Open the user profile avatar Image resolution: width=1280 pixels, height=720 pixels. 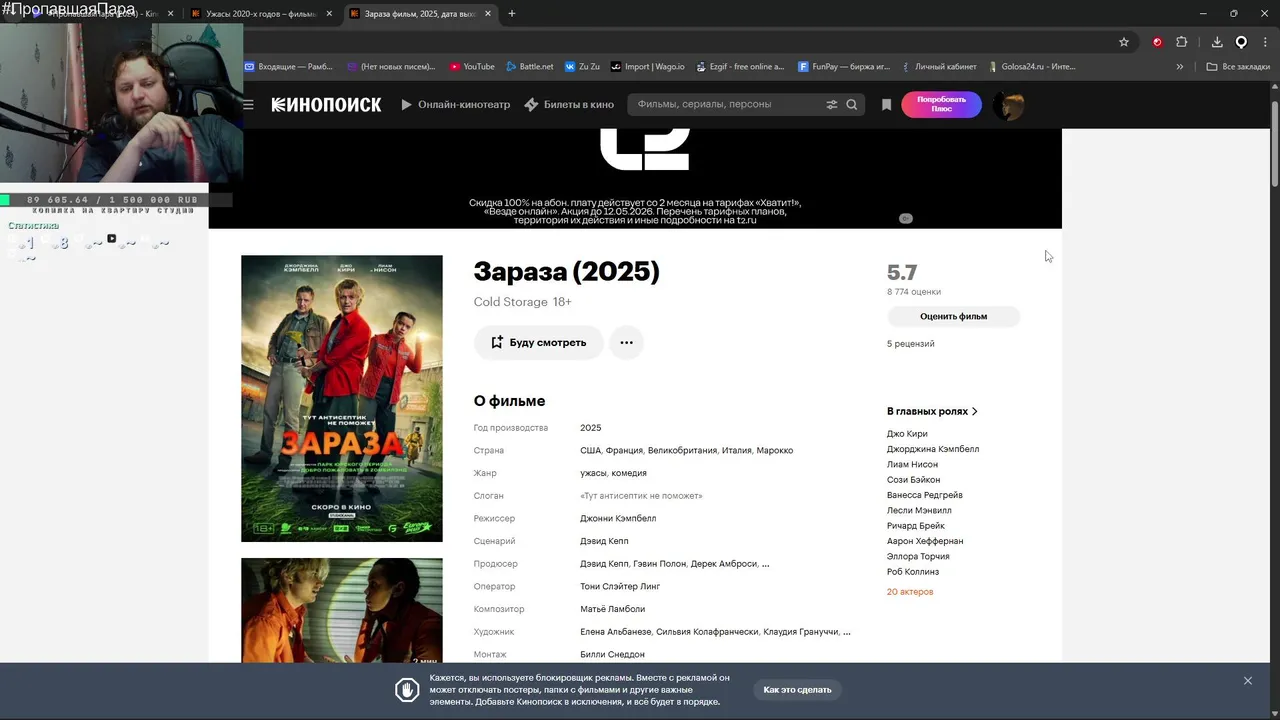pyautogui.click(x=1008, y=105)
